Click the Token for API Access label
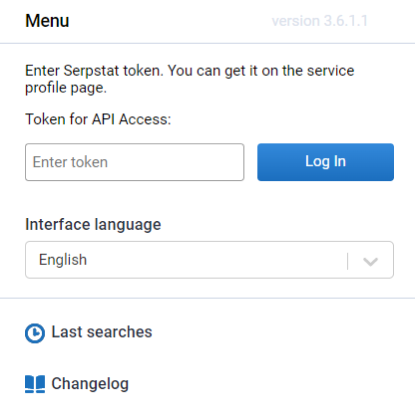Image resolution: width=415 pixels, height=414 pixels. 98,119
